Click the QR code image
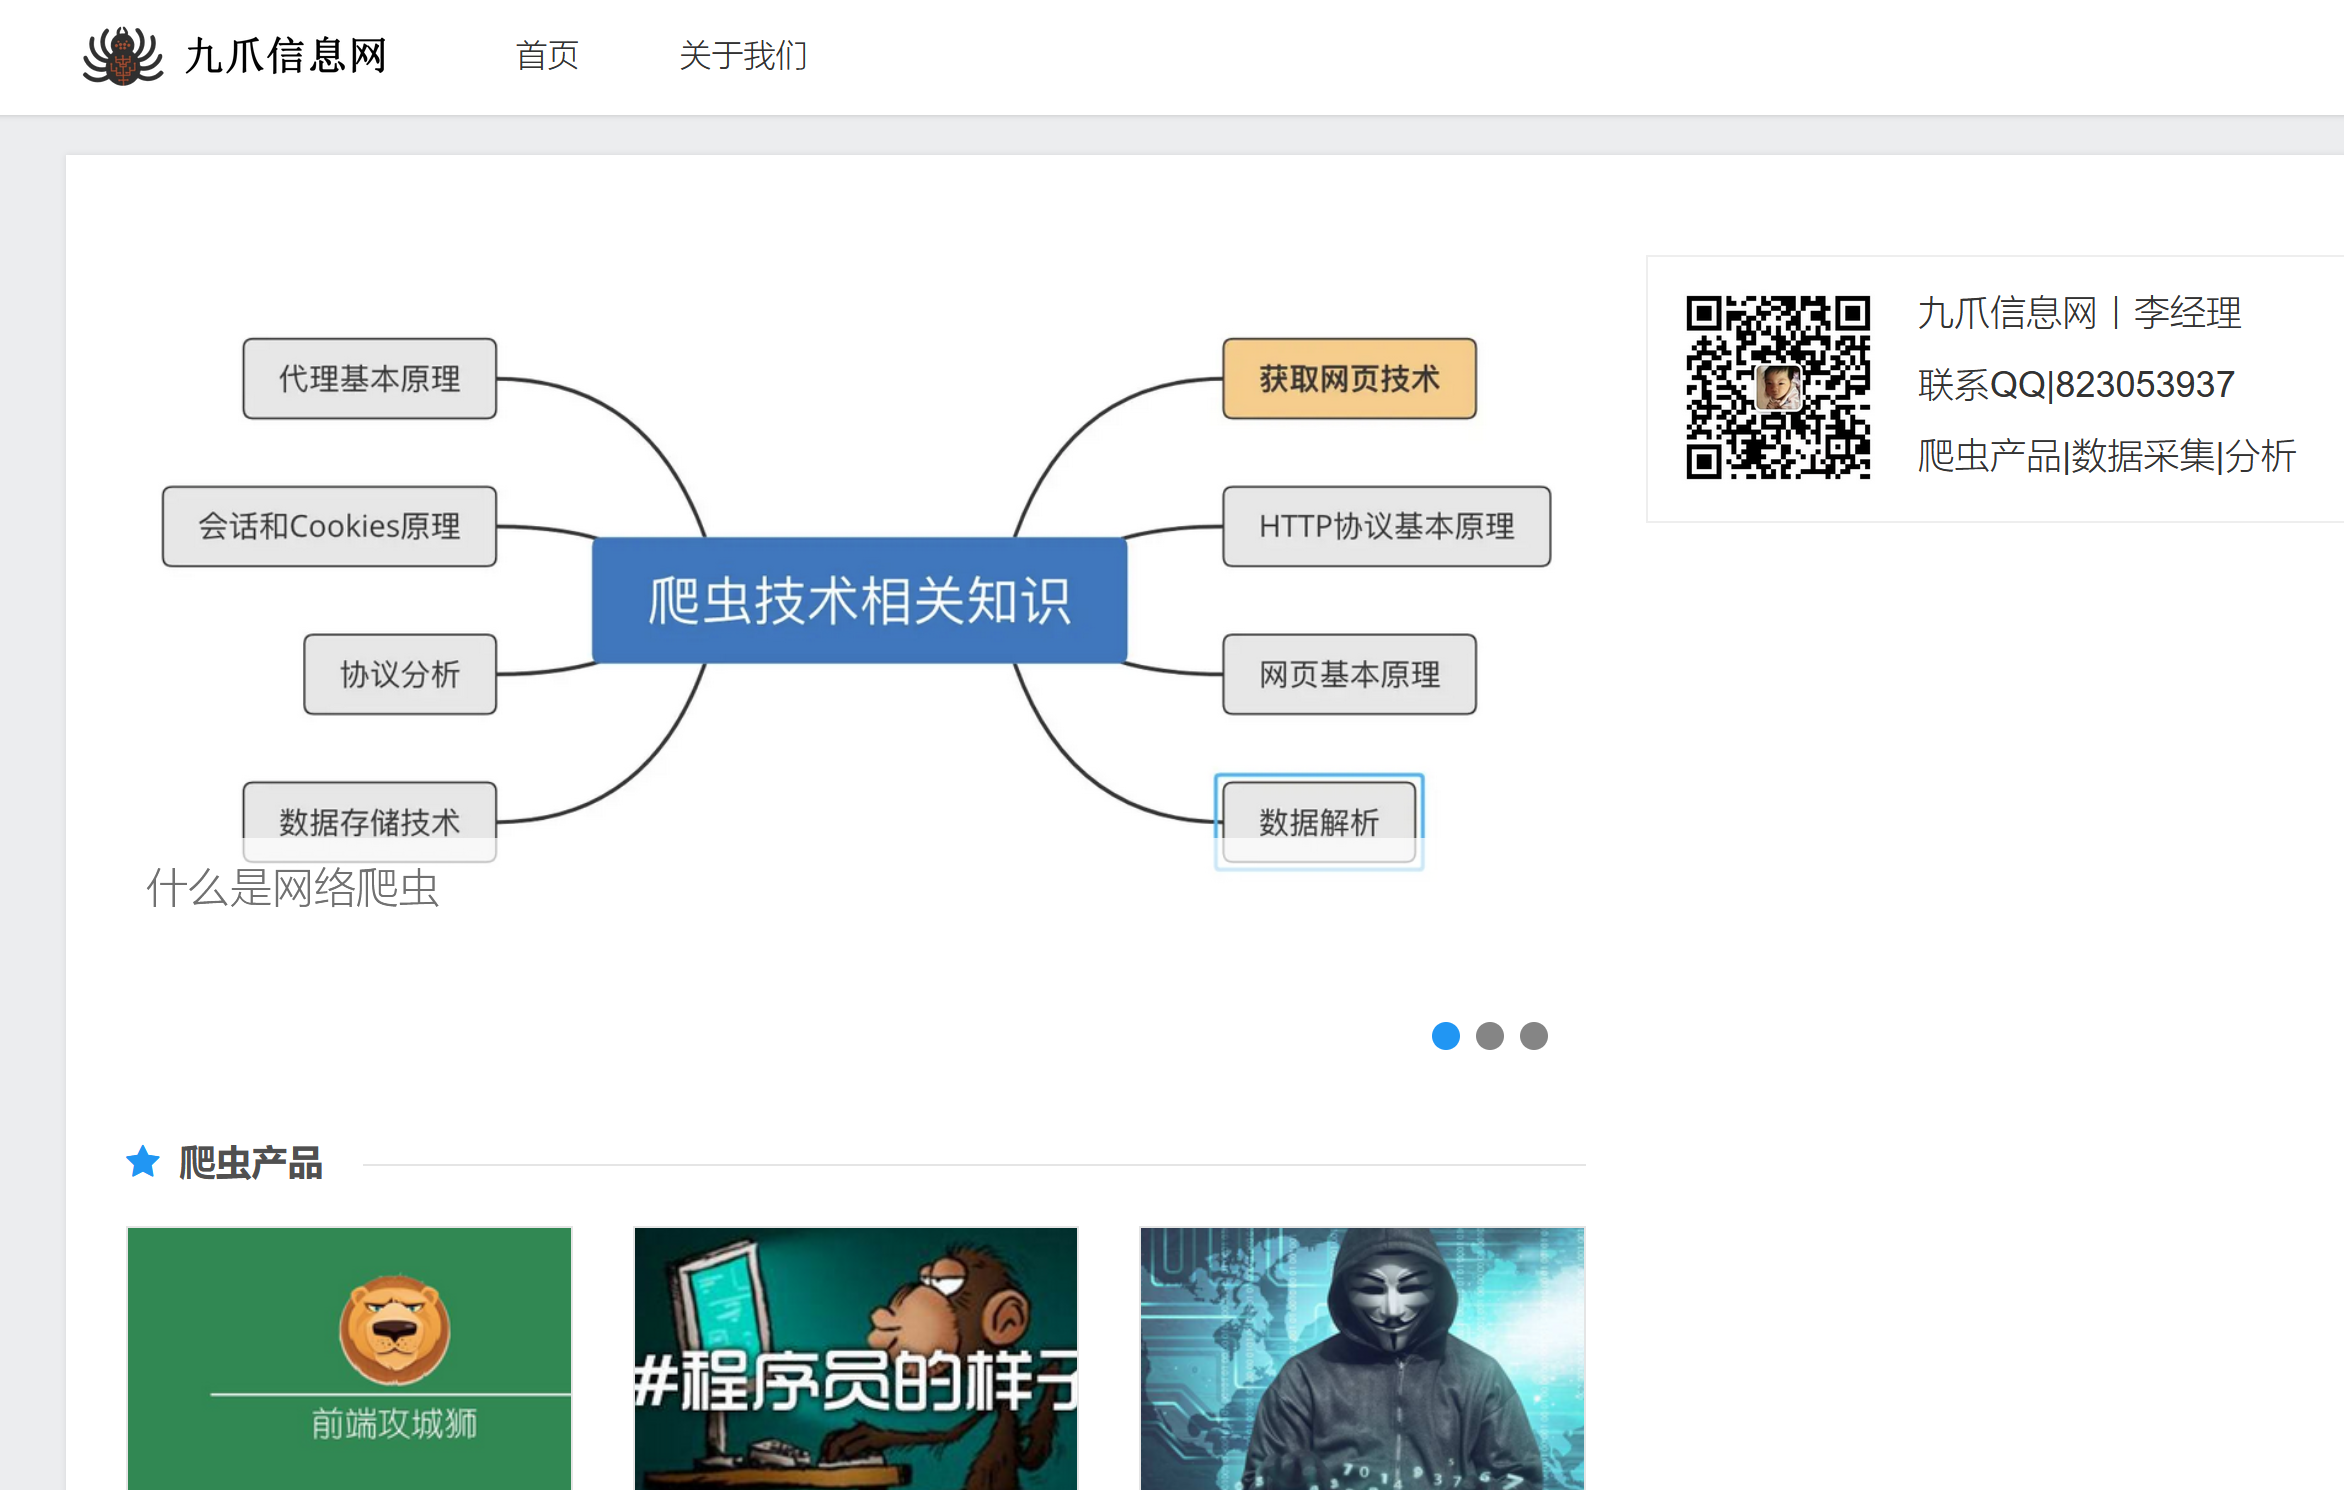 (x=1777, y=387)
